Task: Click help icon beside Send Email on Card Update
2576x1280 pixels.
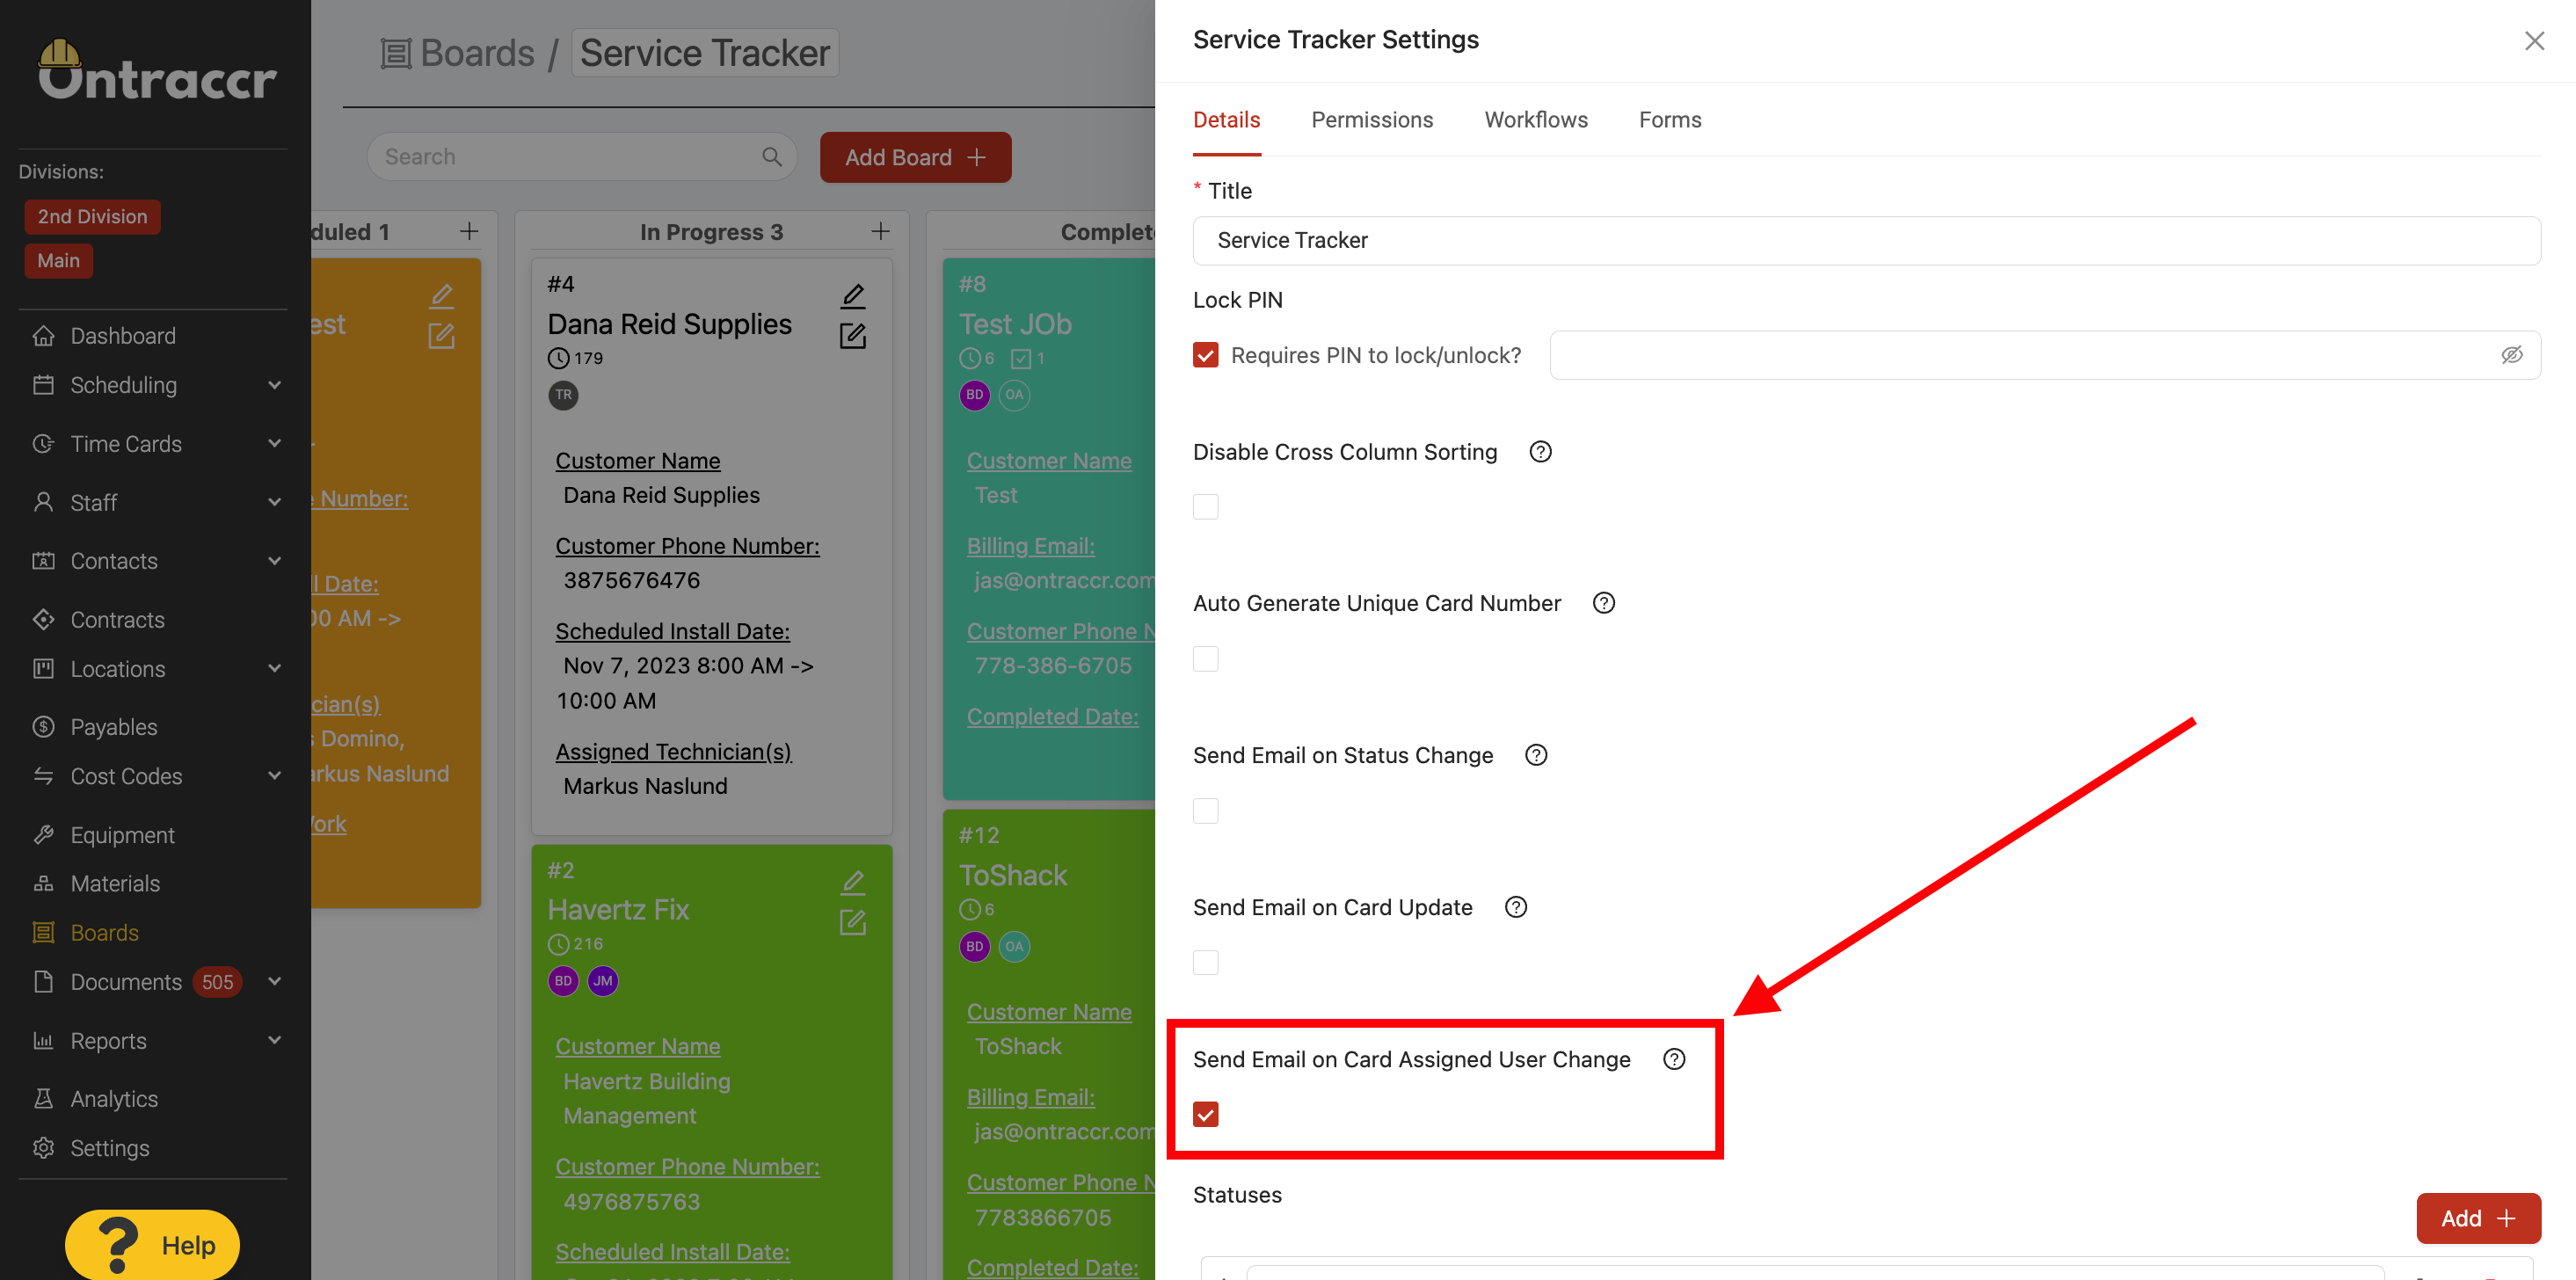Action: coord(1516,908)
